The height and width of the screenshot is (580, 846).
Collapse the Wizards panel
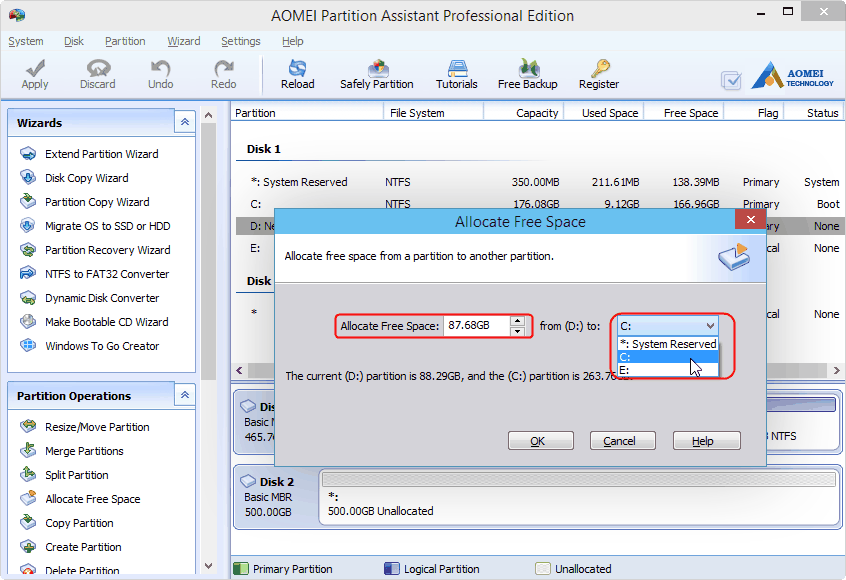click(185, 122)
